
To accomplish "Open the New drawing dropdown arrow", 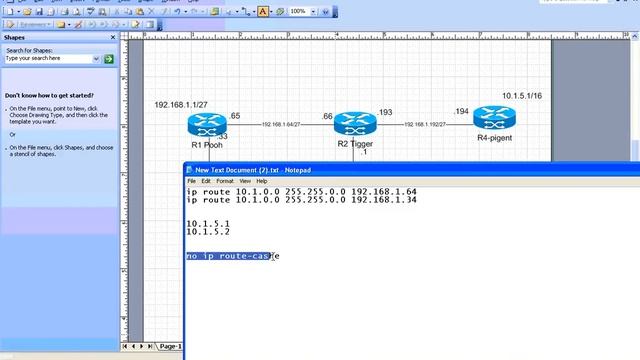I will pos(18,12).
